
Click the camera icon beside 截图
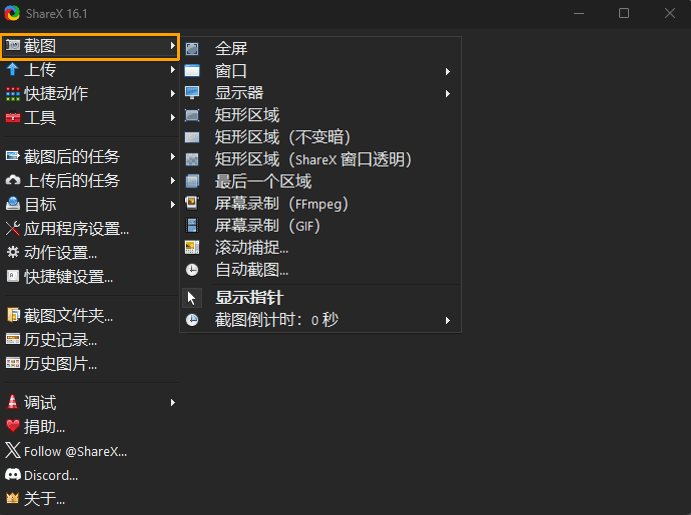pyautogui.click(x=13, y=45)
